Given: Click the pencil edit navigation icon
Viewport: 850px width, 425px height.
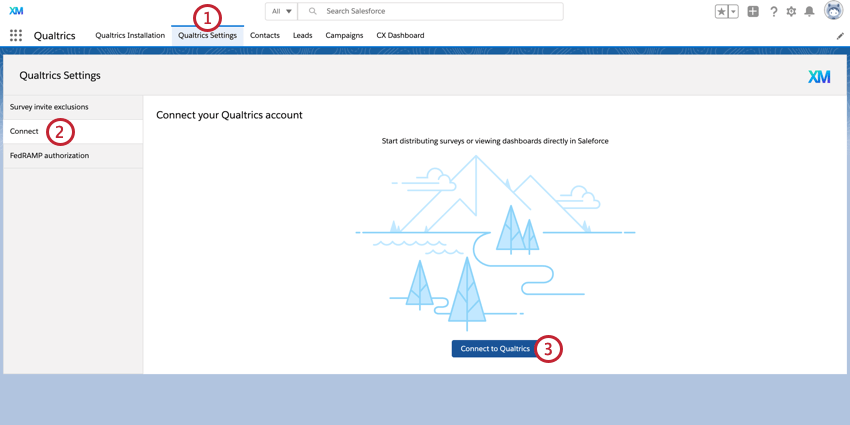Looking at the screenshot, I should 840,36.
